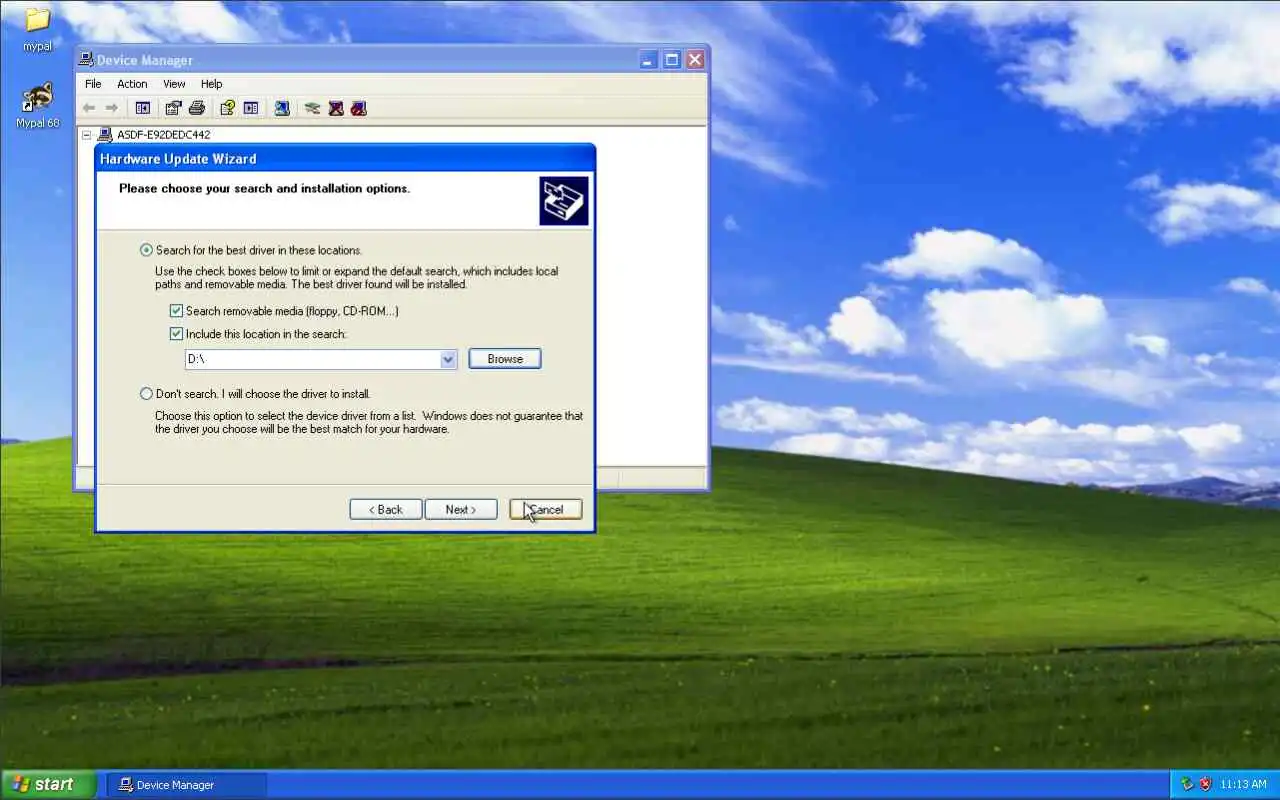Maximize the Device Manager window
The width and height of the screenshot is (1280, 800).
[672, 60]
